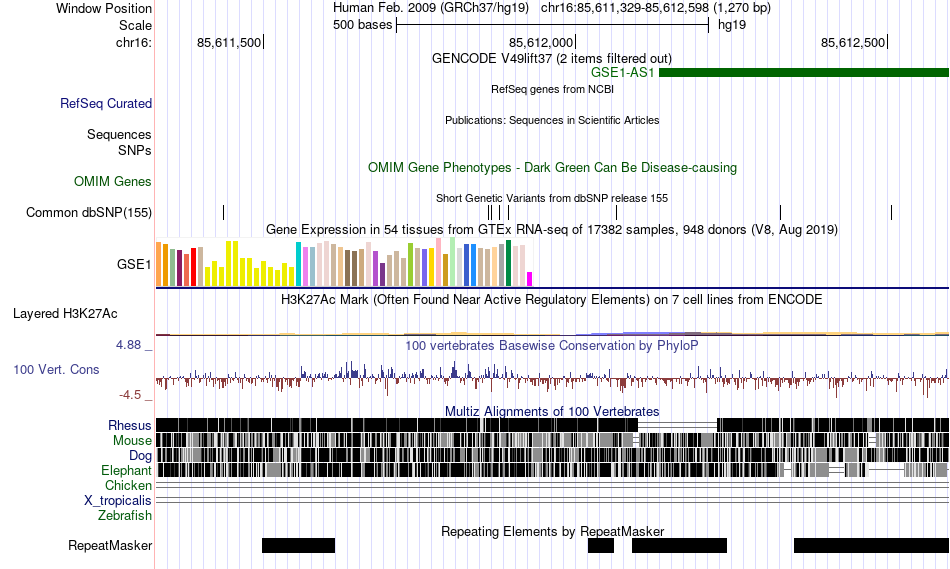Viewport: 950px width, 569px height.
Task: Click the OMIM Gene Phenotypes track title
Action: click(x=553, y=167)
